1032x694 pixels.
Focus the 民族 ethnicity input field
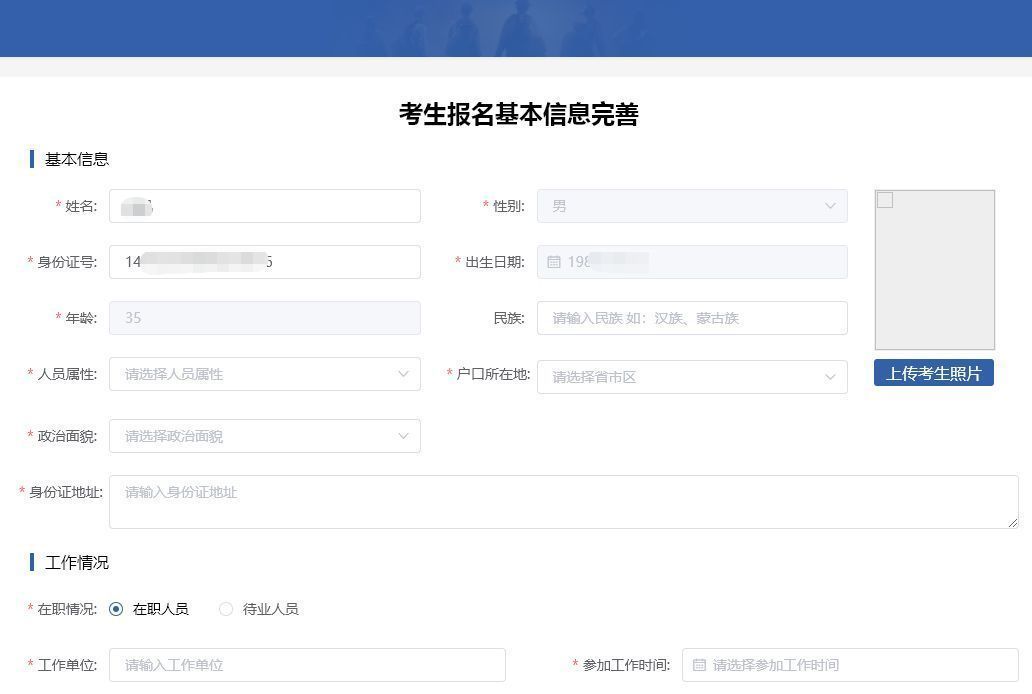click(x=692, y=318)
